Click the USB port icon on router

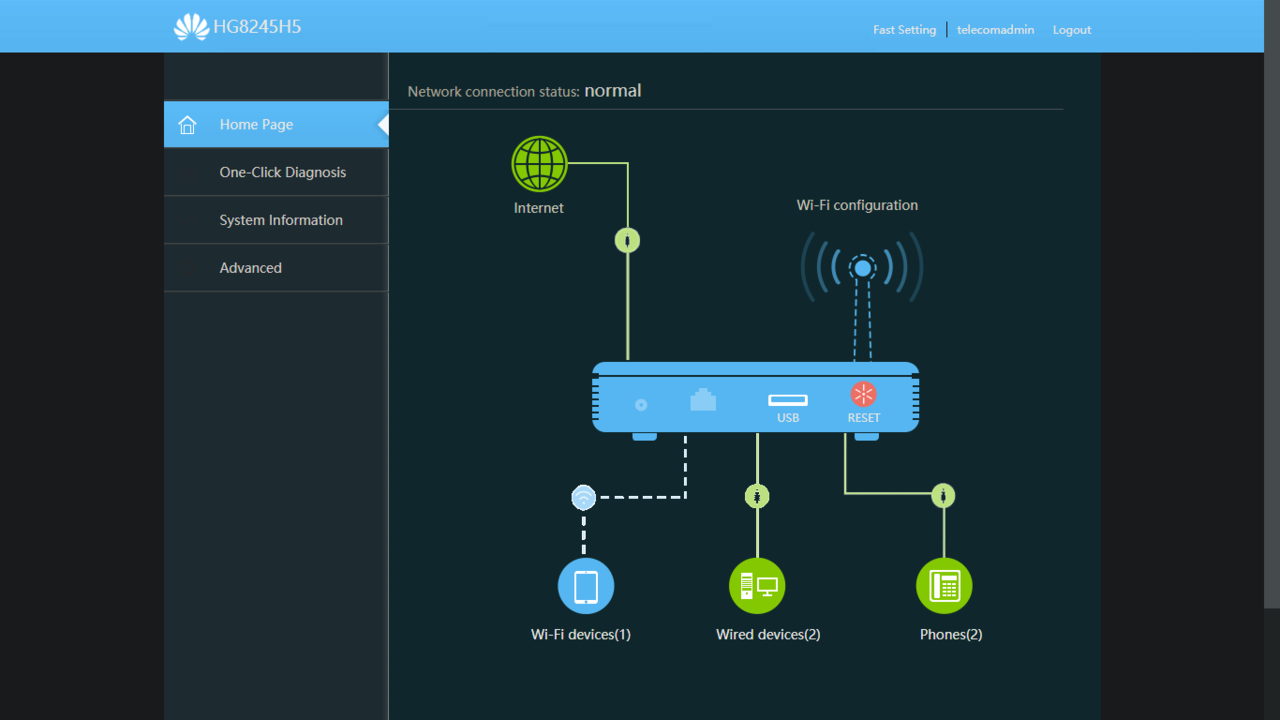pyautogui.click(x=788, y=400)
